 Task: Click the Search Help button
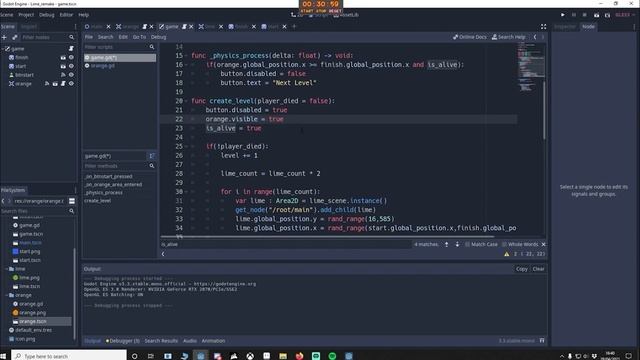[509, 37]
